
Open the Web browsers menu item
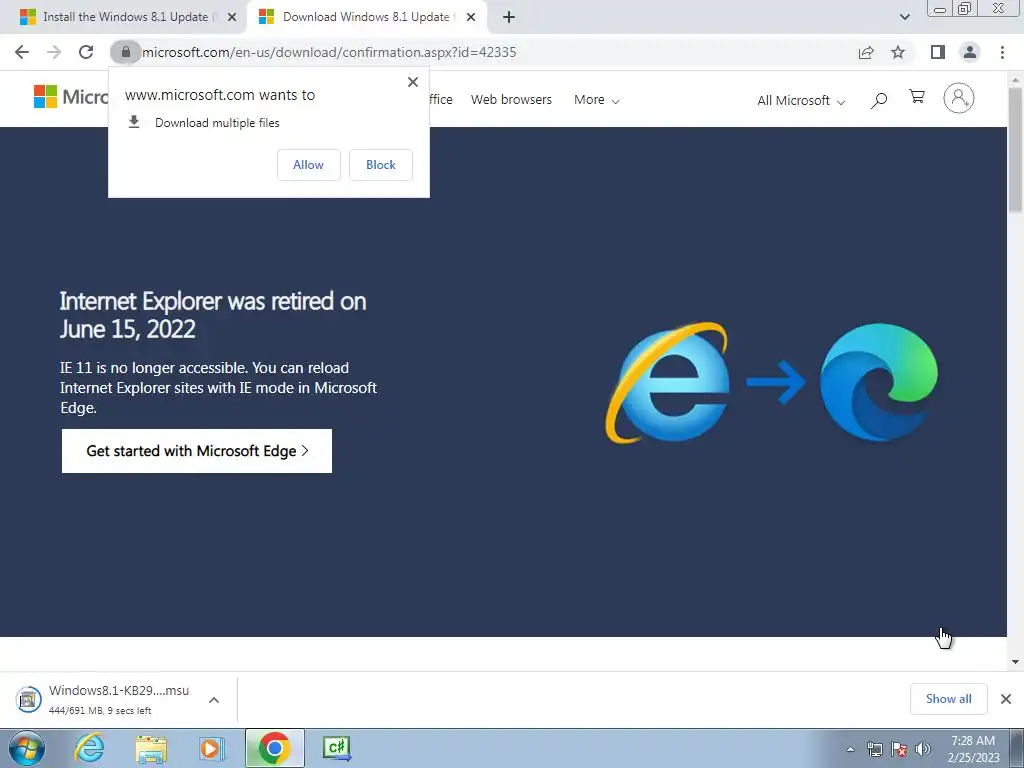[x=511, y=100]
